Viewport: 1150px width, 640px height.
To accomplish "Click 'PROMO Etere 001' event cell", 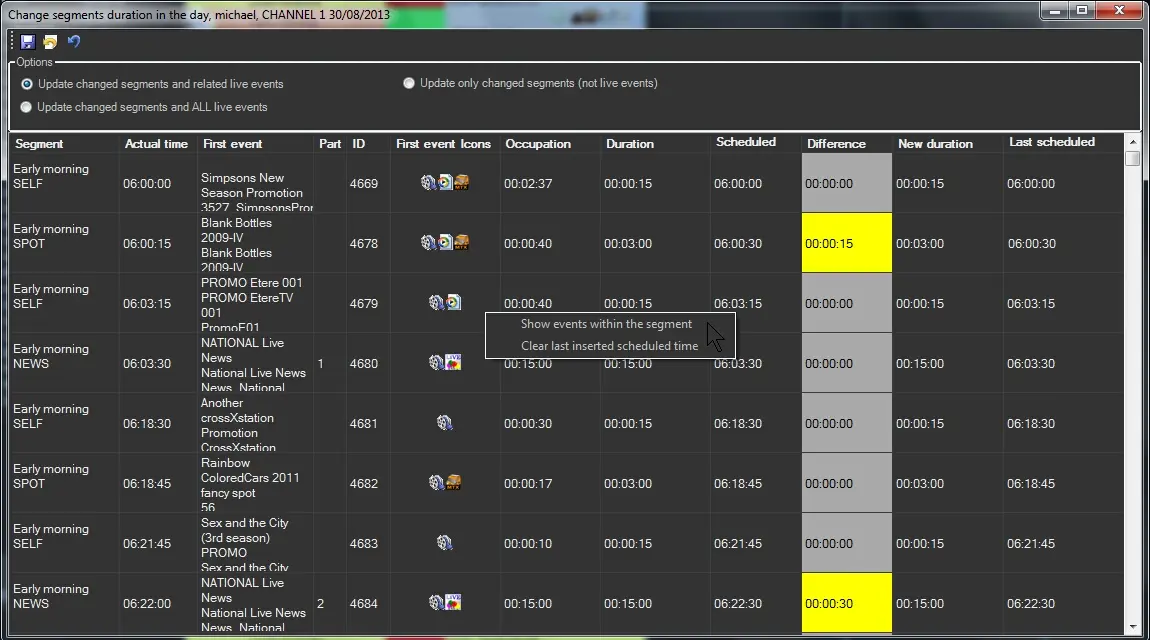I will [x=256, y=304].
